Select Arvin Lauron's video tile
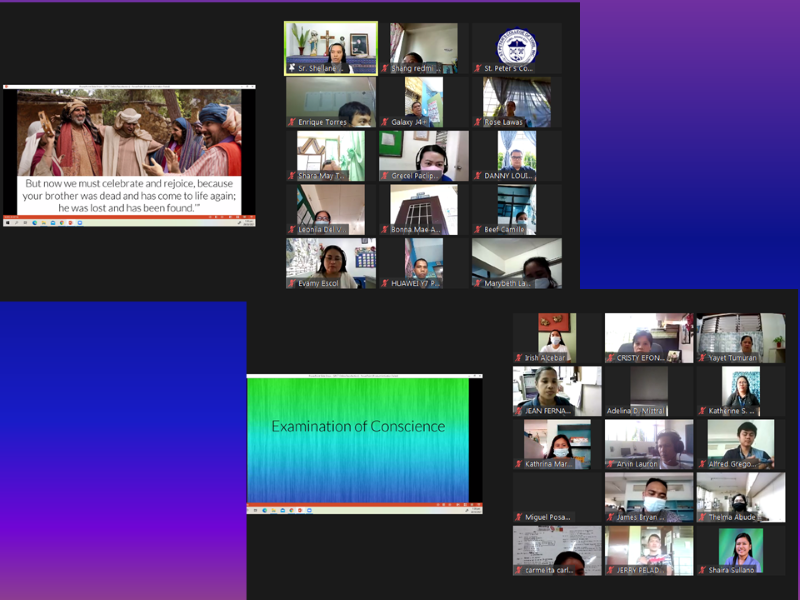 click(x=649, y=440)
